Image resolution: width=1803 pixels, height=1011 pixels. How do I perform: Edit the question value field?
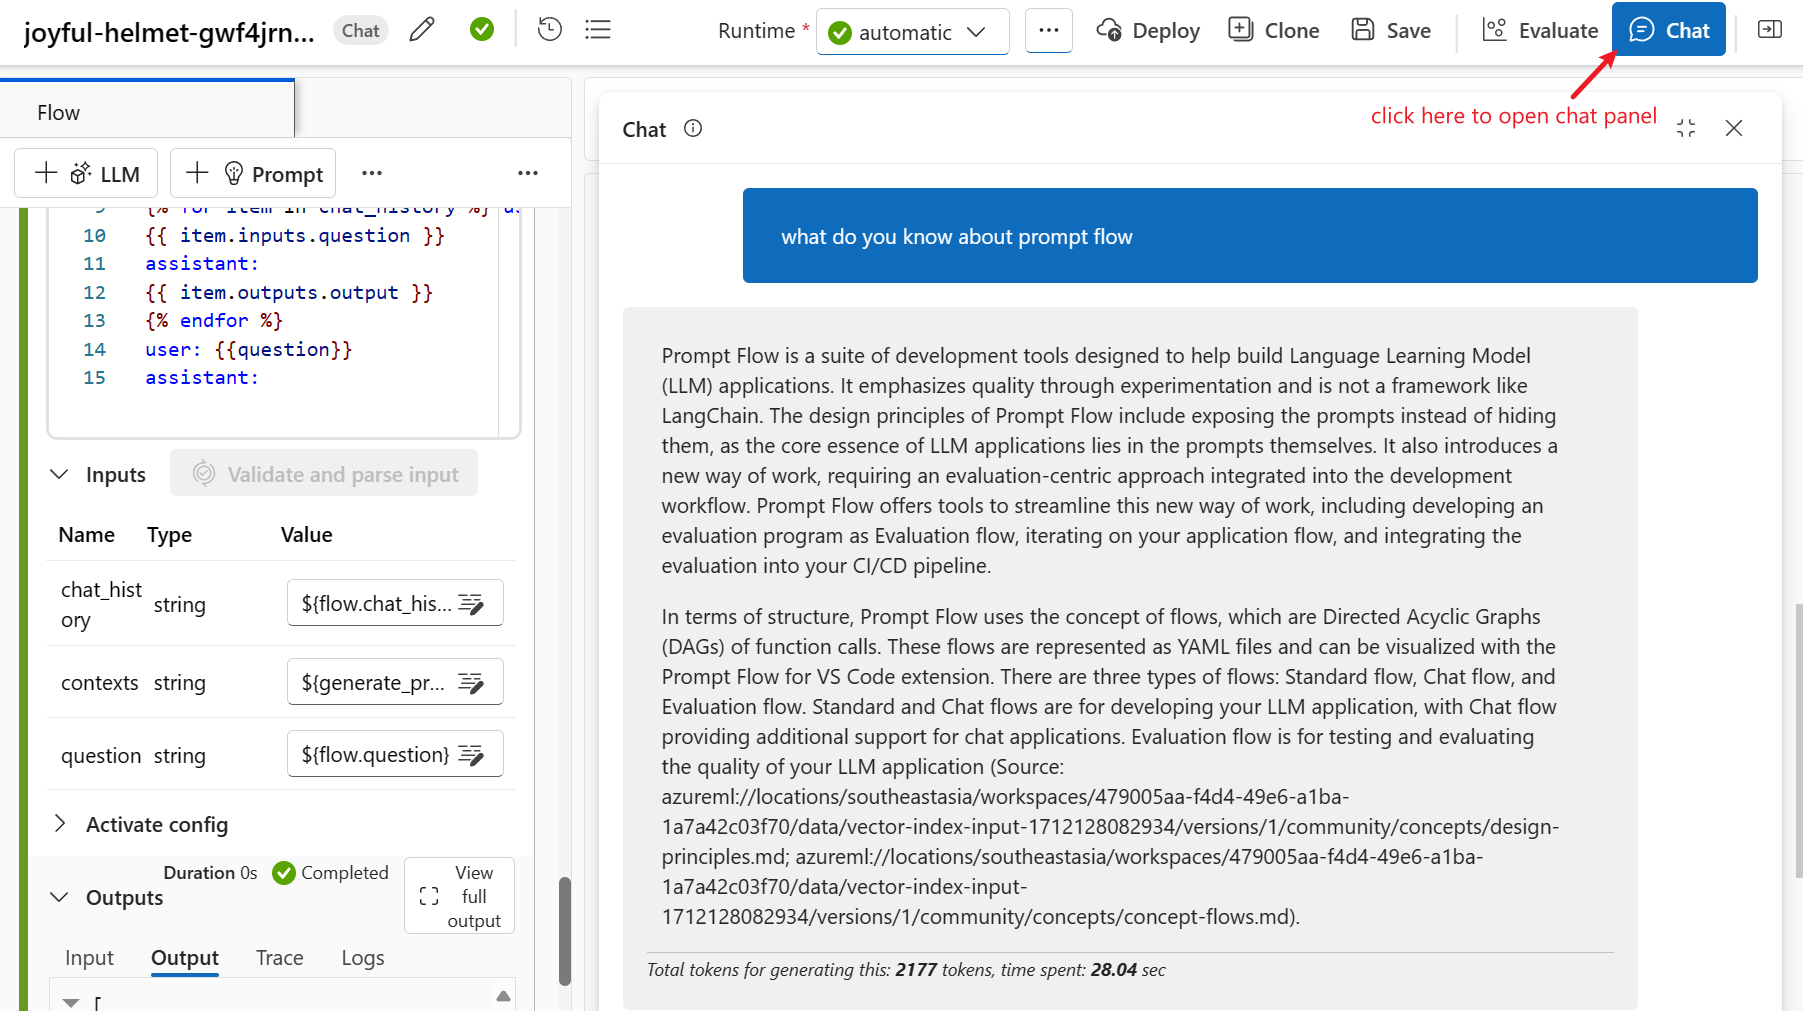(395, 754)
